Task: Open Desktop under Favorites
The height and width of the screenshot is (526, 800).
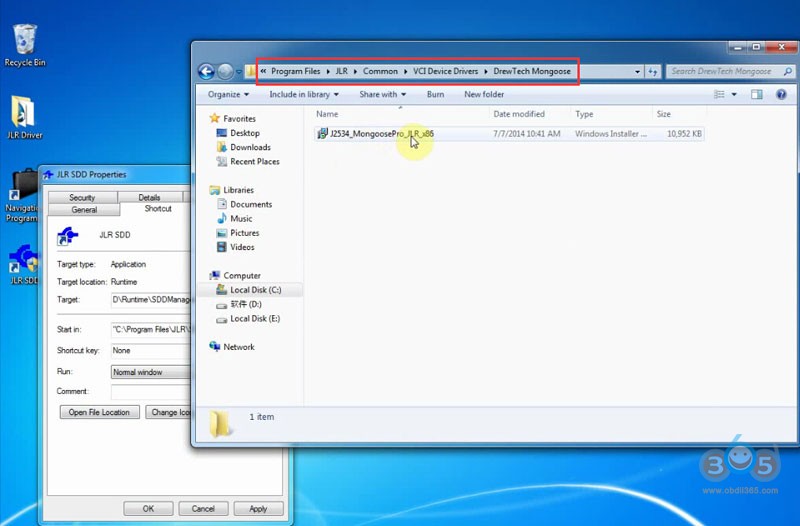Action: [245, 133]
